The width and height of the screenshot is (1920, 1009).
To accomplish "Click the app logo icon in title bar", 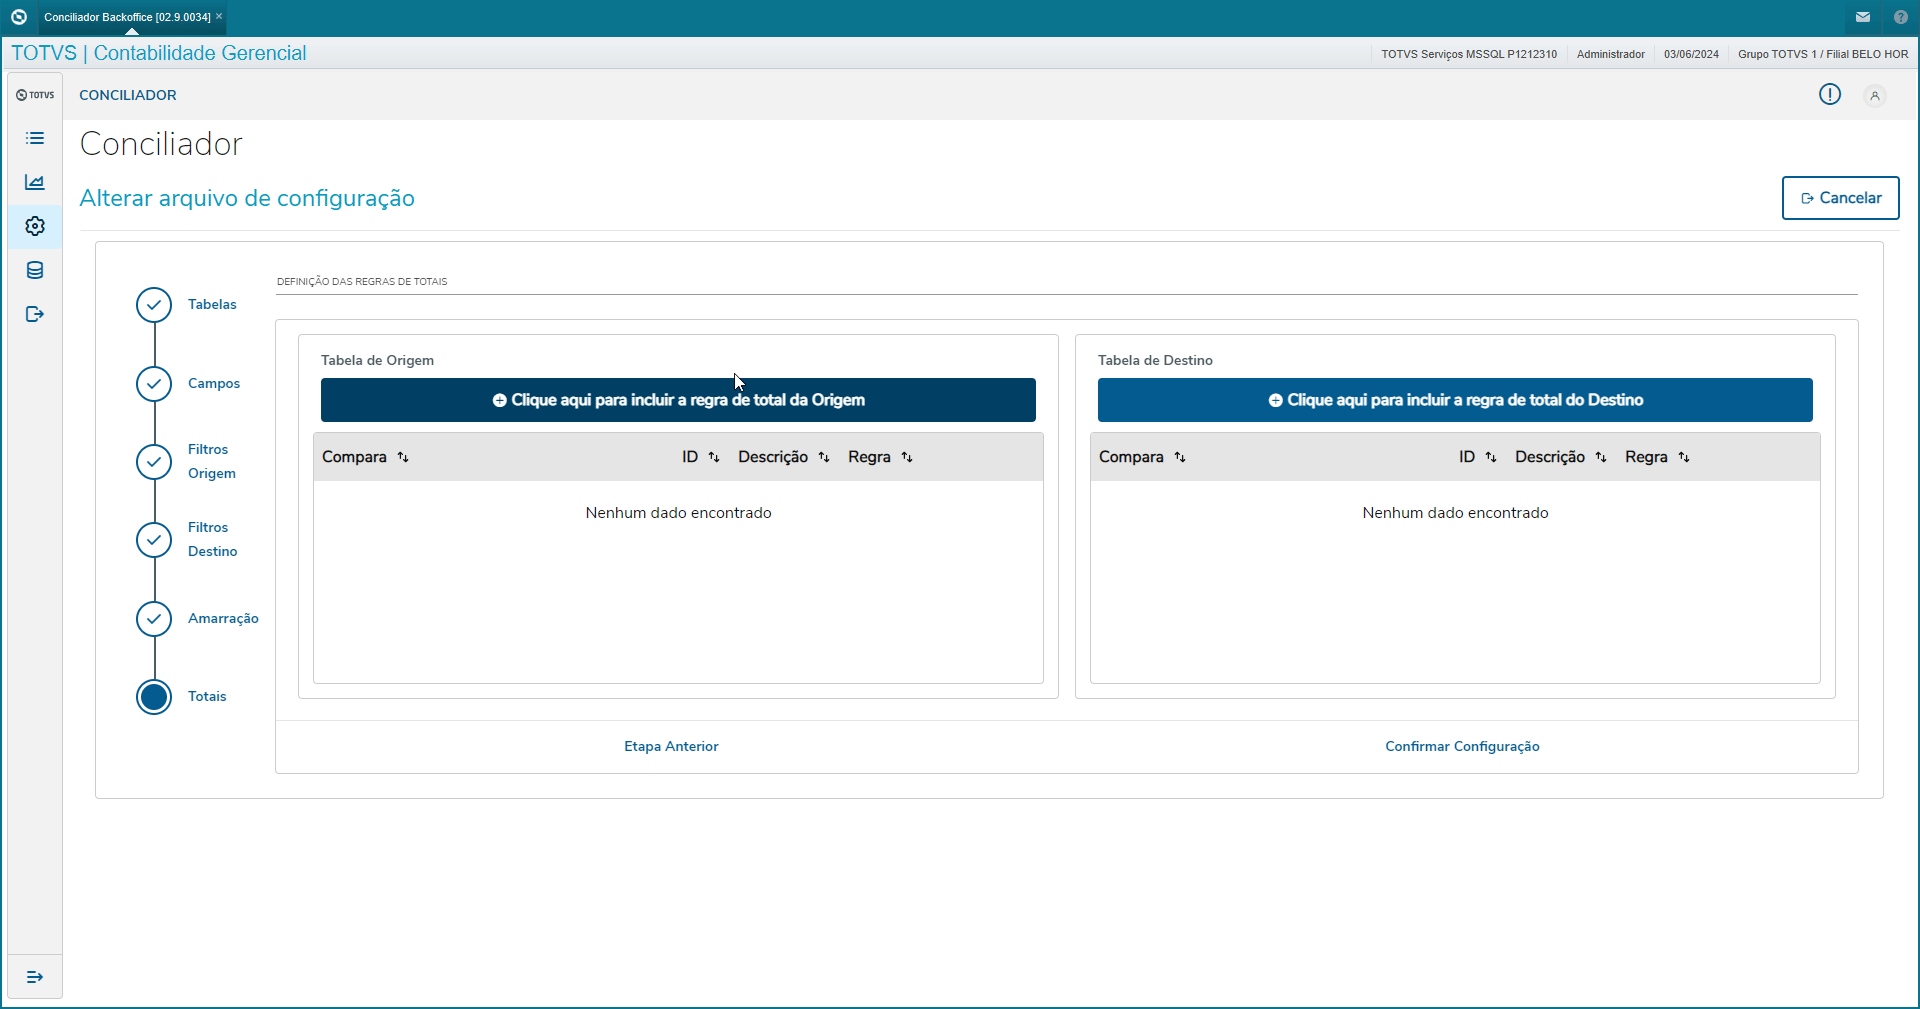I will (x=18, y=17).
